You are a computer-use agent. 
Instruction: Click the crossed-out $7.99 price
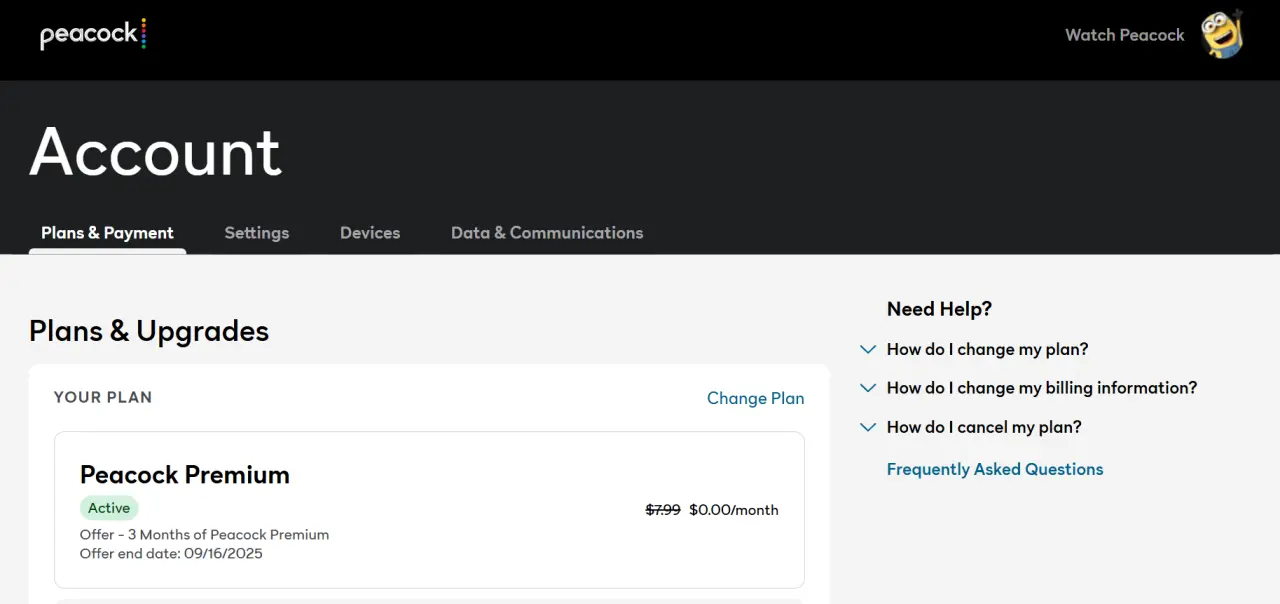click(x=663, y=510)
